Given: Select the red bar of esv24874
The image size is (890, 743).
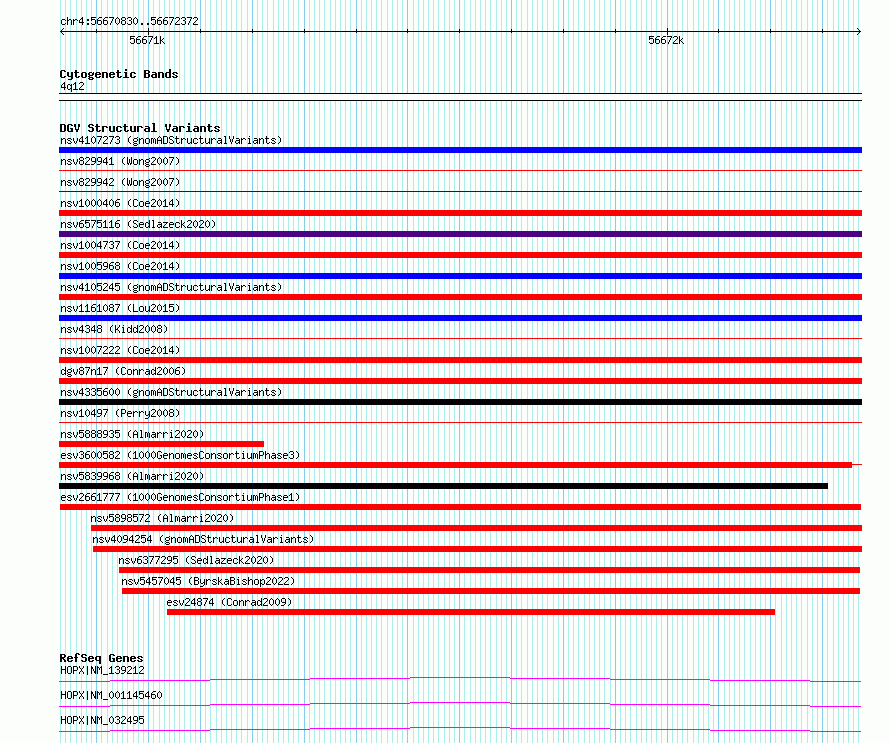Looking at the screenshot, I should (x=471, y=612).
